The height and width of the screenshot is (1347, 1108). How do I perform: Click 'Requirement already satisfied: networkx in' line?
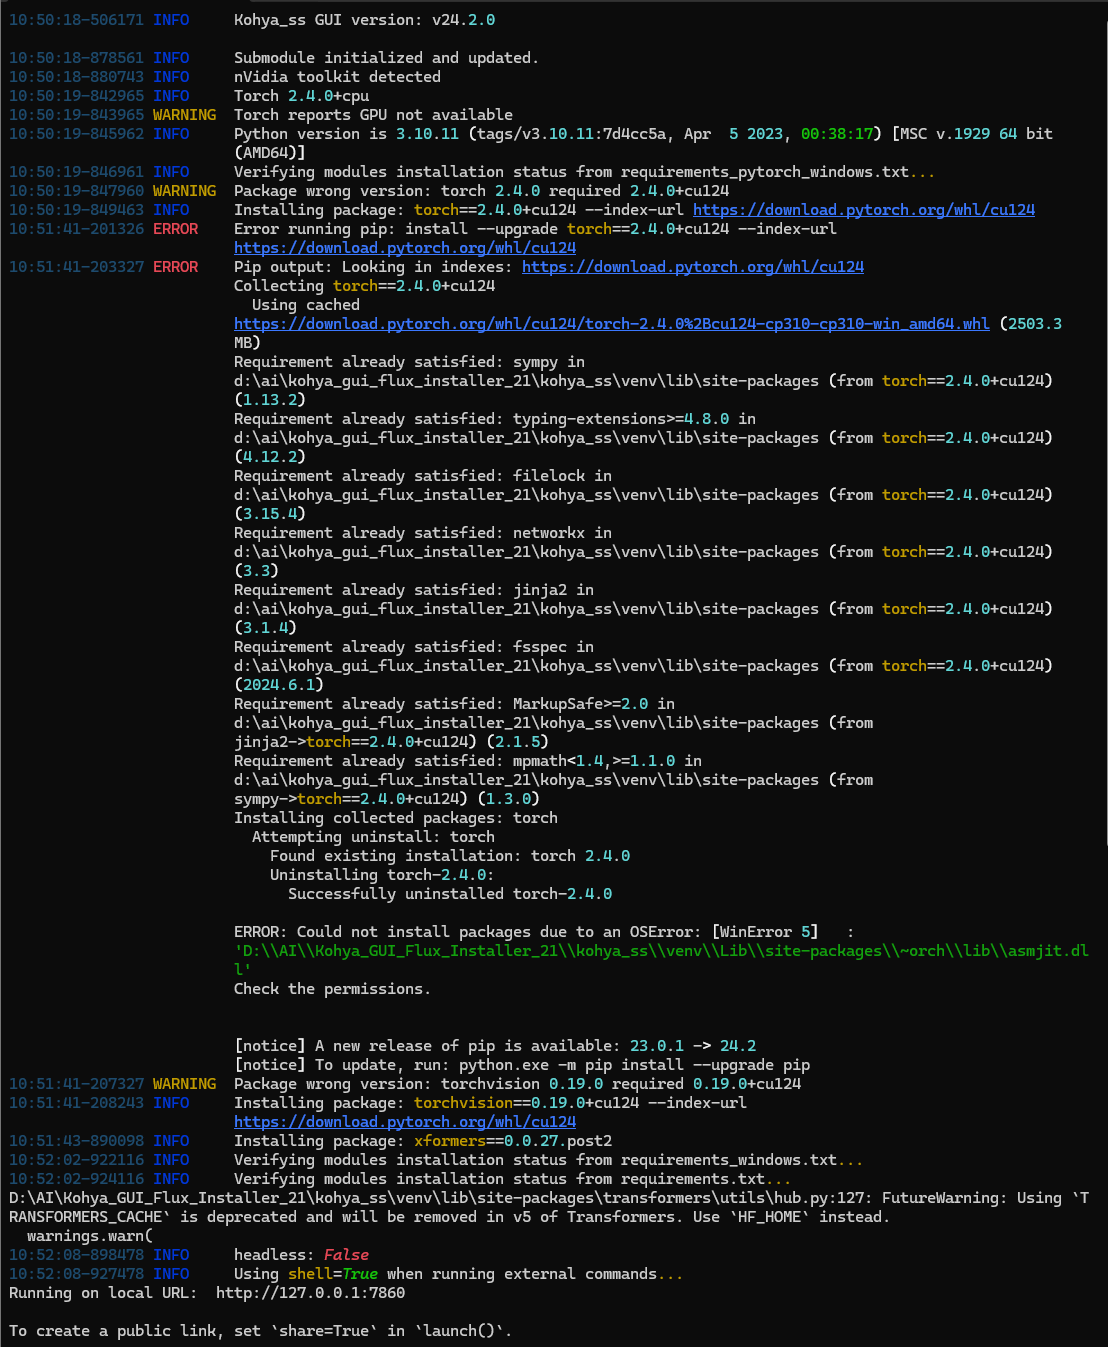click(x=422, y=533)
